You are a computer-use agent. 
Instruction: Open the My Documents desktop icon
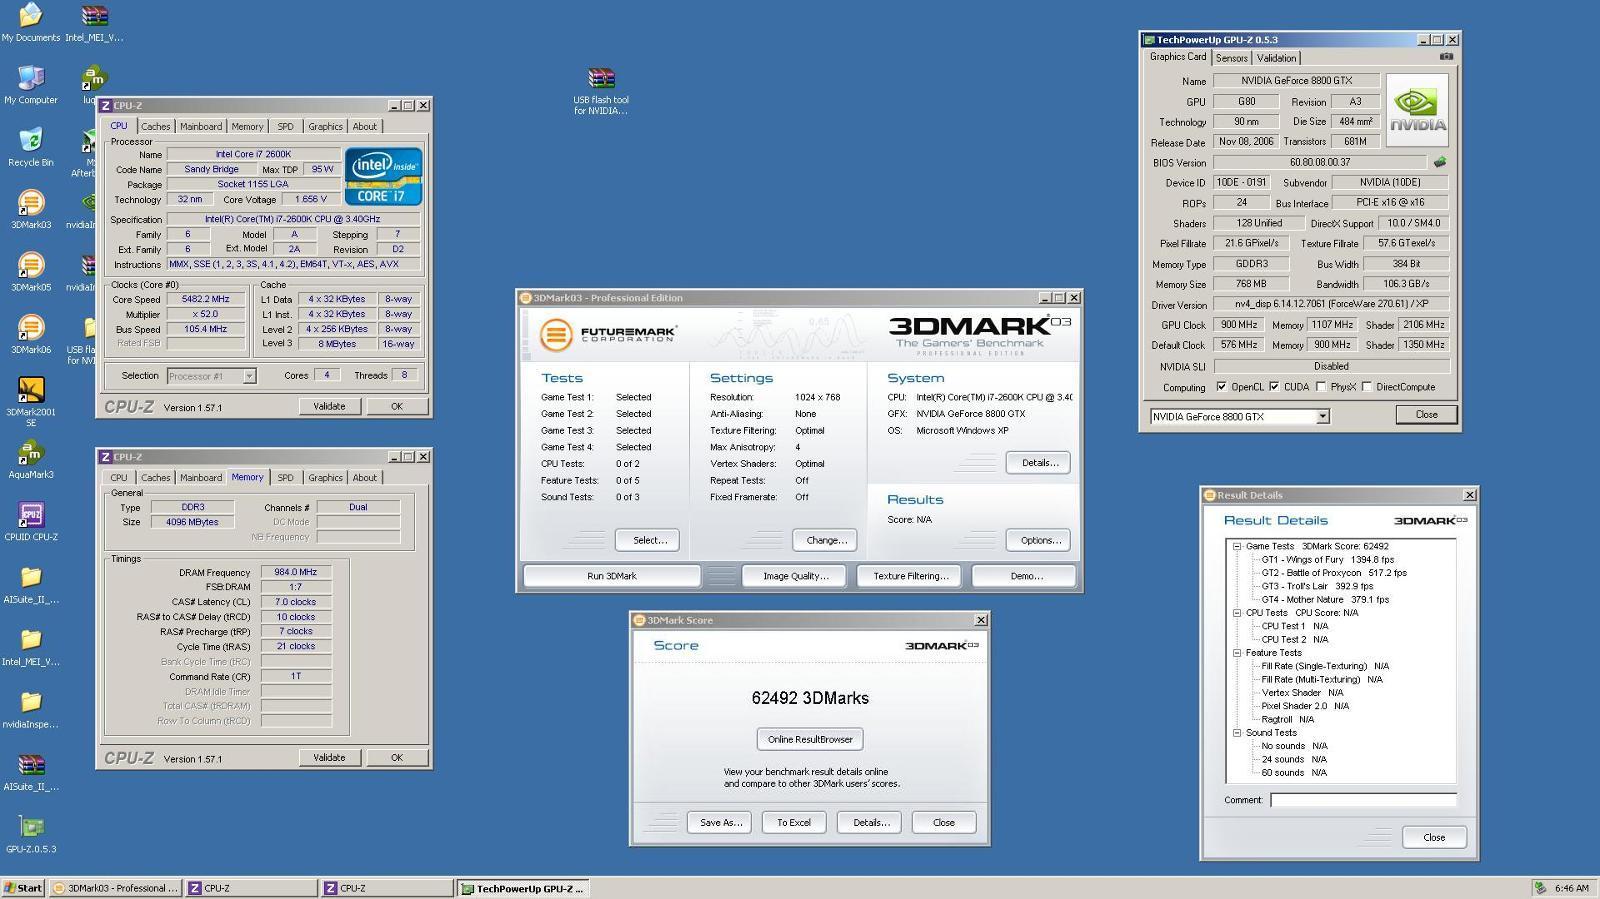(31, 20)
